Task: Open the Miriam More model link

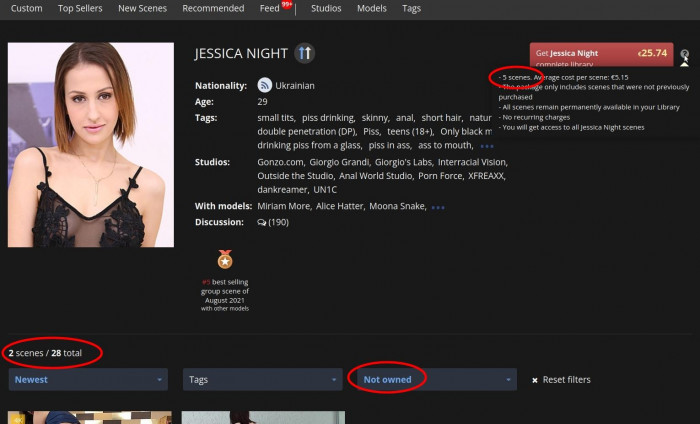Action: (x=285, y=206)
